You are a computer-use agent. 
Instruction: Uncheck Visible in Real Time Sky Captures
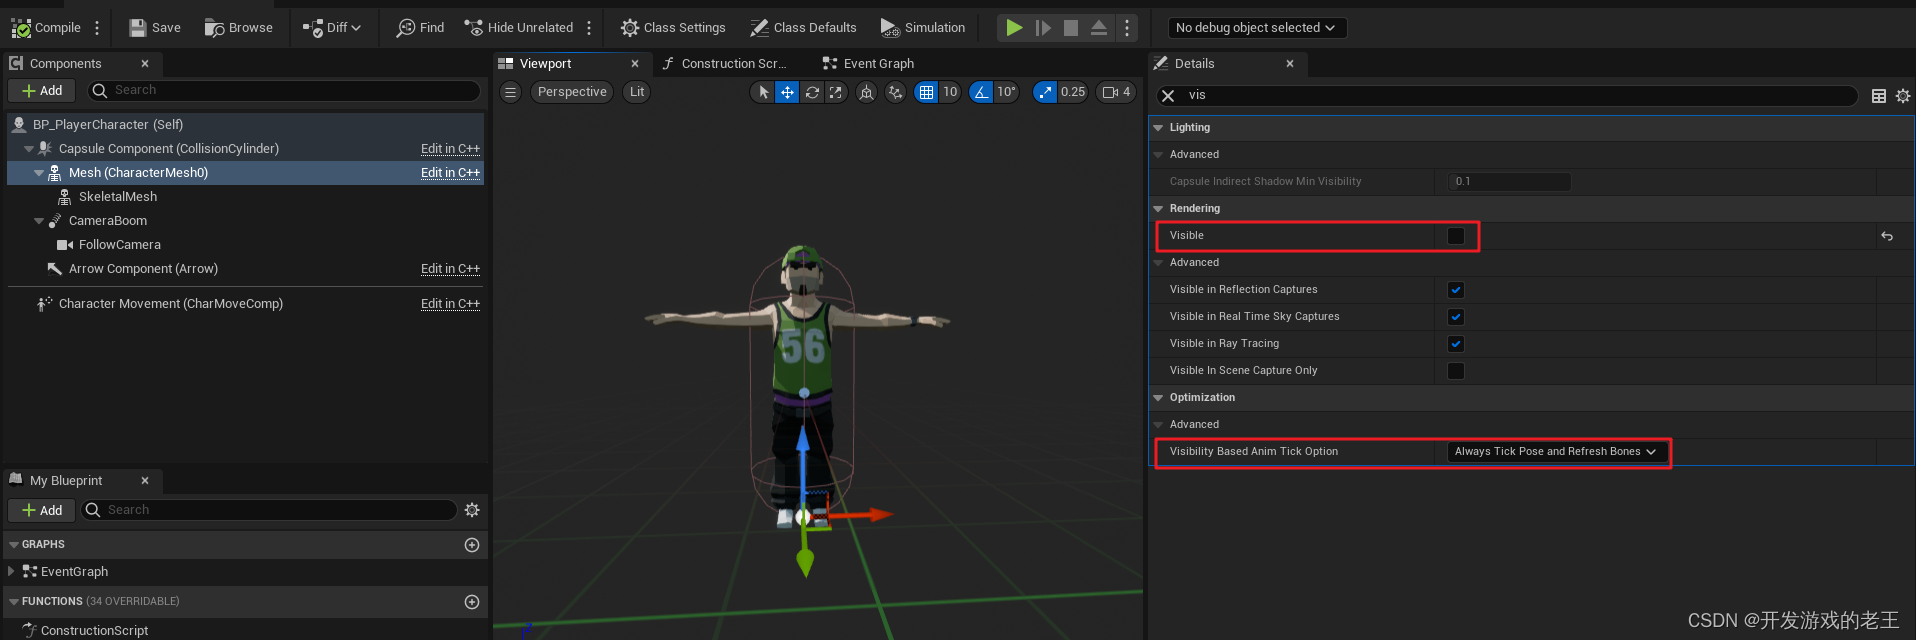[1456, 317]
